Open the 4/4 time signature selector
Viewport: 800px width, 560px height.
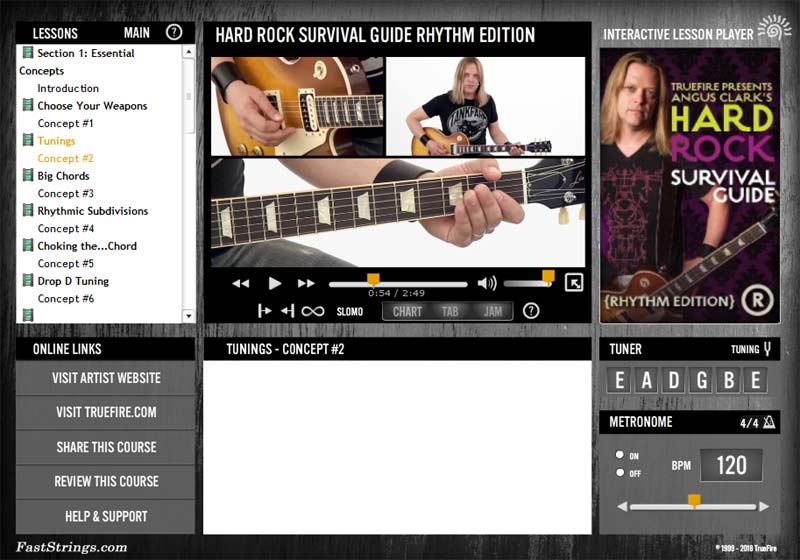[x=758, y=422]
